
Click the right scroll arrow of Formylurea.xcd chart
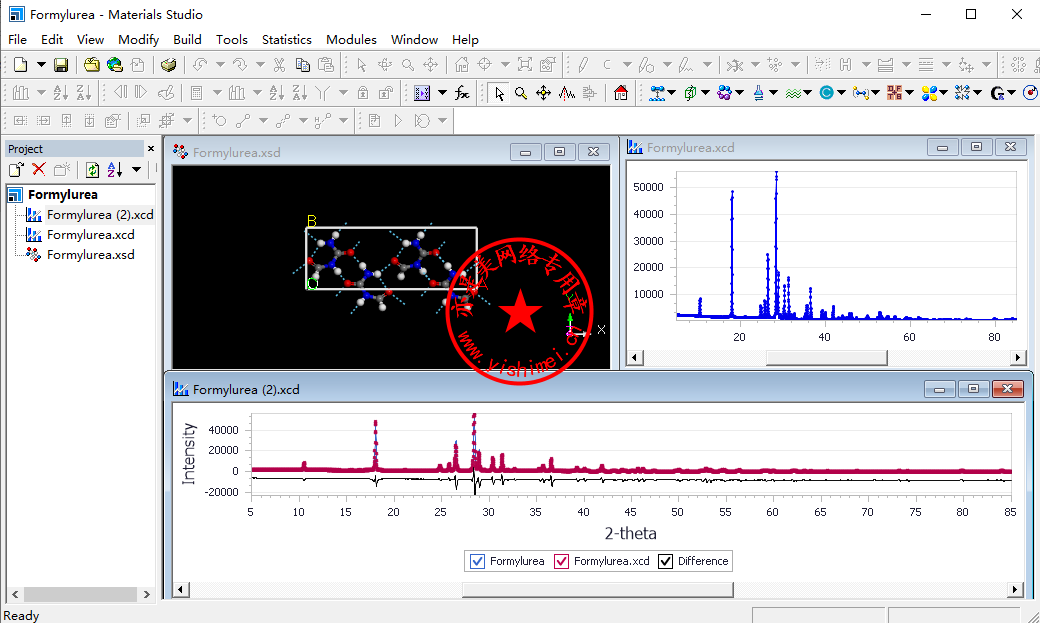coord(1017,358)
